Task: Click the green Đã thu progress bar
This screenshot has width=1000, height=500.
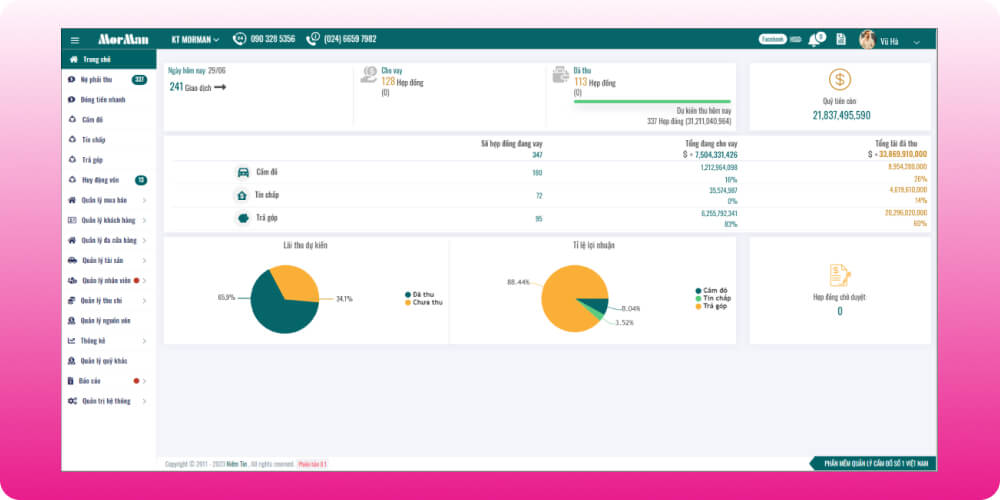Action: (652, 101)
